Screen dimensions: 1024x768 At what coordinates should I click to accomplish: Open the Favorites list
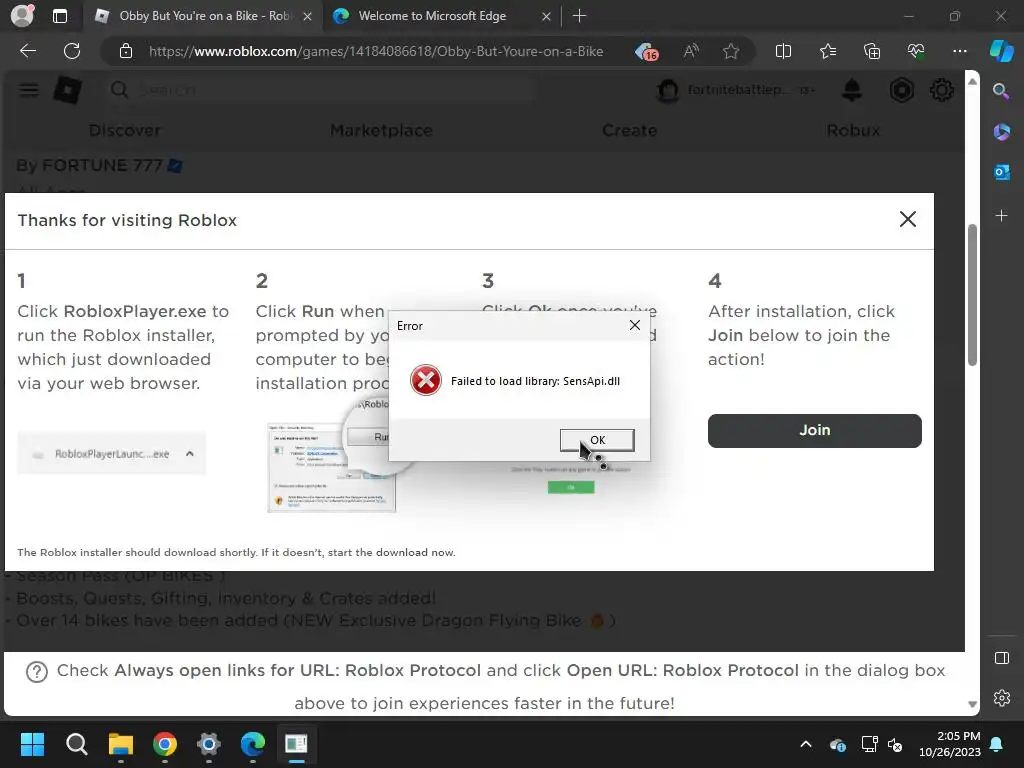coord(827,51)
